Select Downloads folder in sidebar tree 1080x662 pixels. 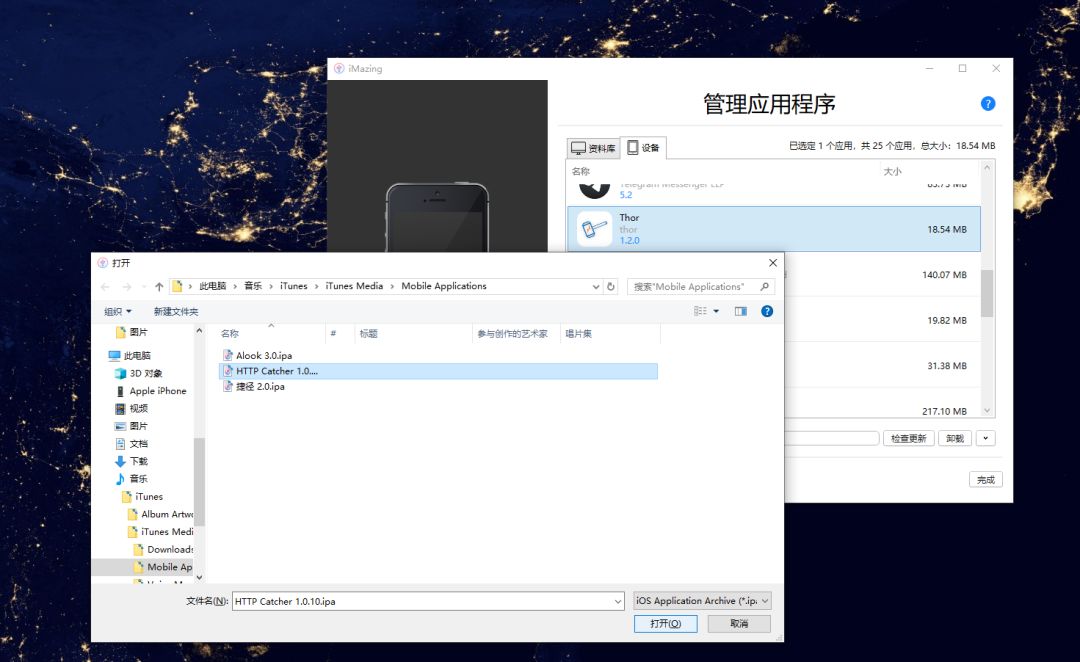(163, 550)
